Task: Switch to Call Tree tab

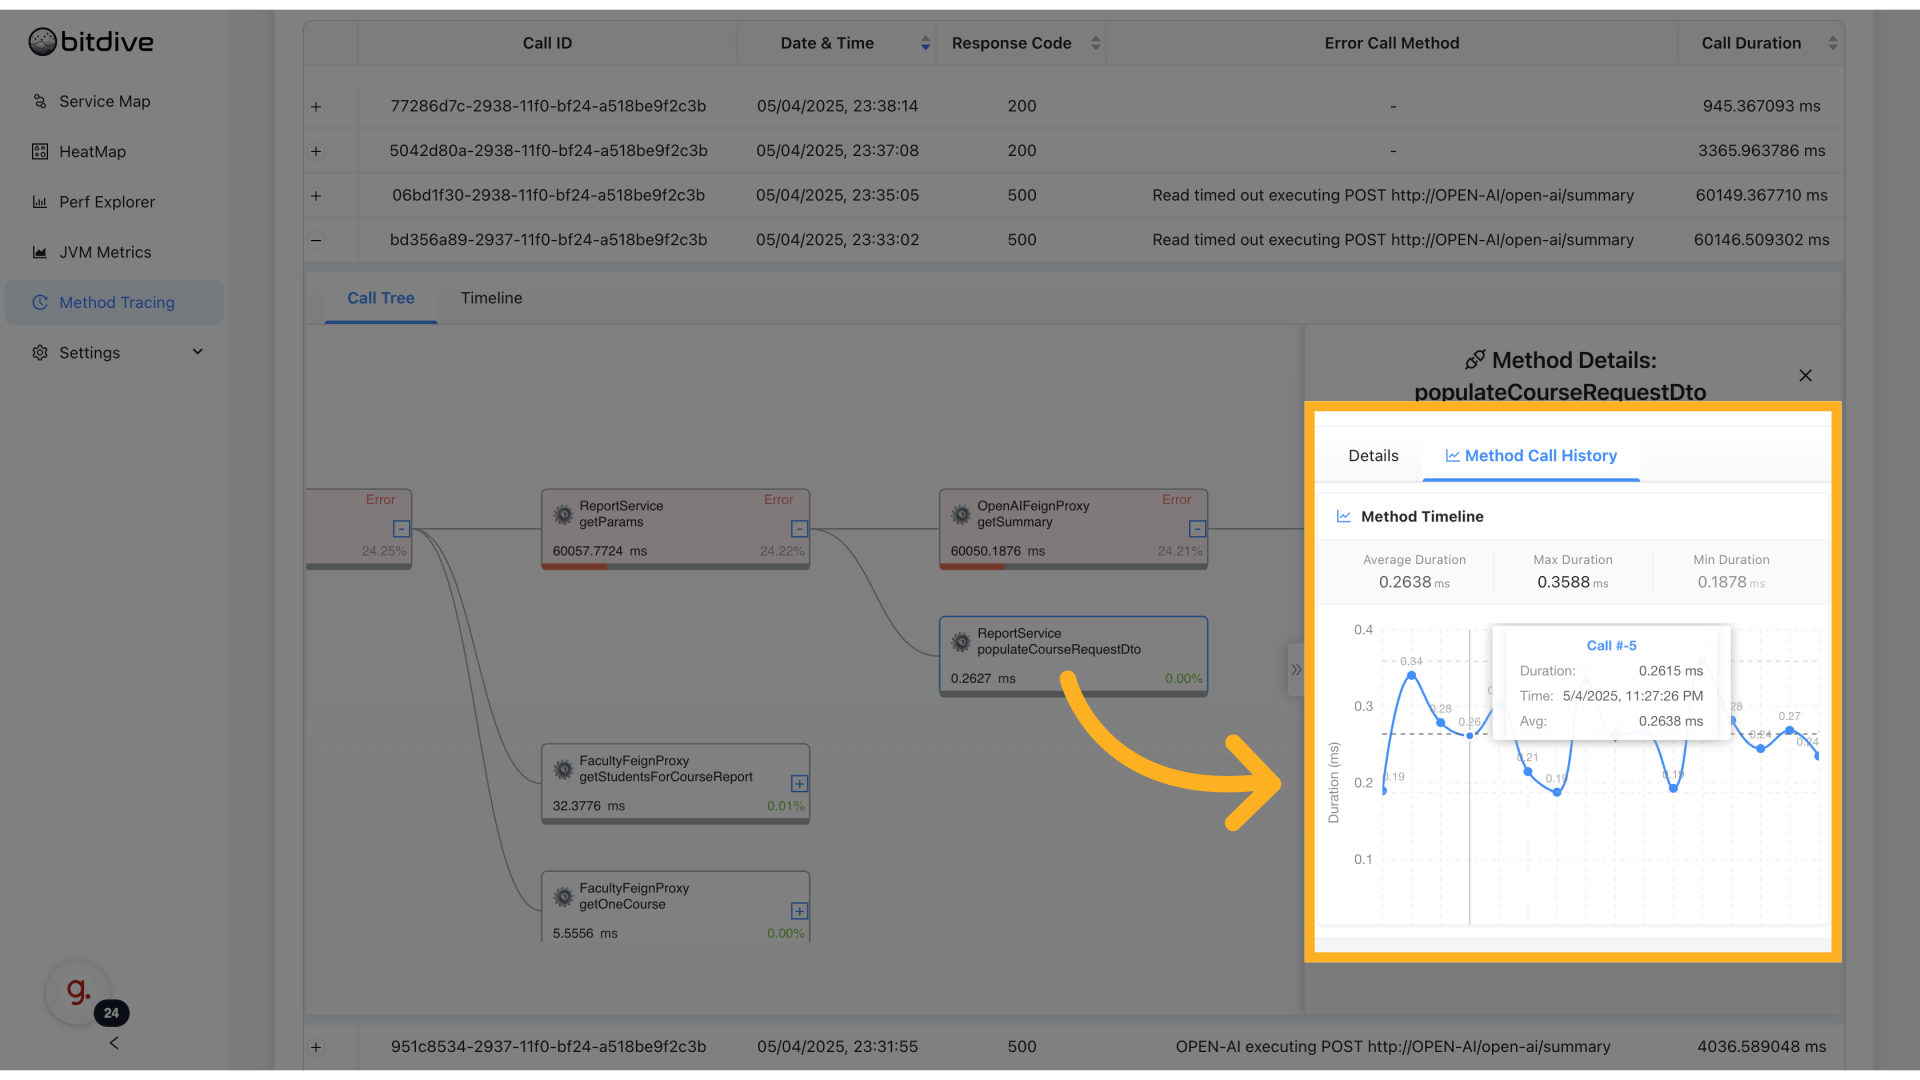Action: [x=380, y=298]
